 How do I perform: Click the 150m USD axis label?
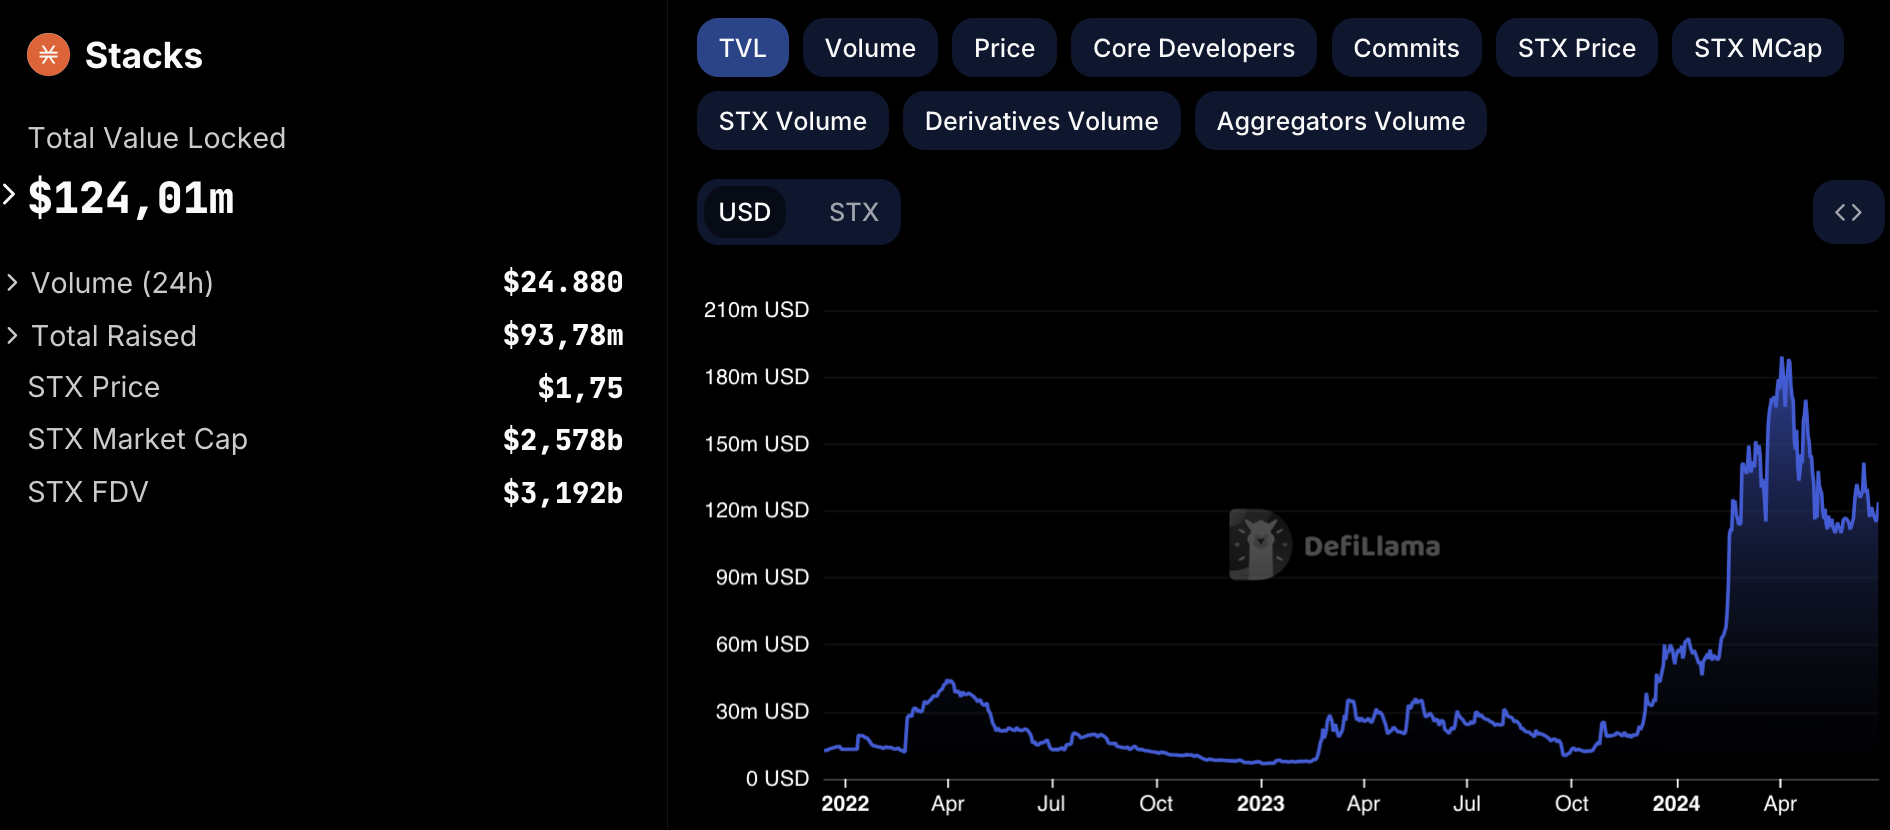[x=756, y=444]
